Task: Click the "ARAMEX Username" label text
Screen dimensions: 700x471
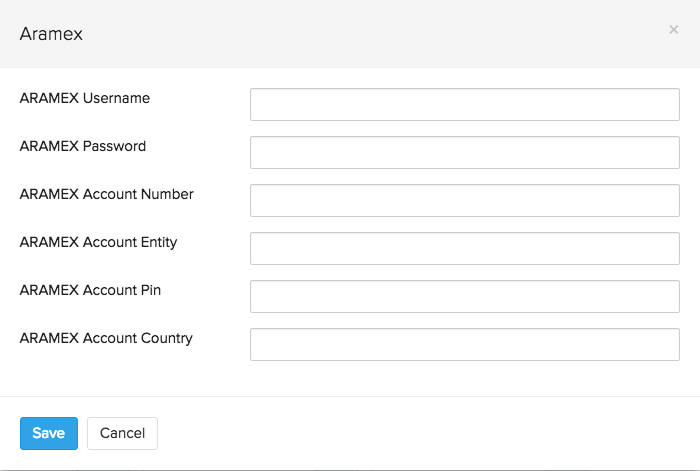Action: tap(84, 98)
